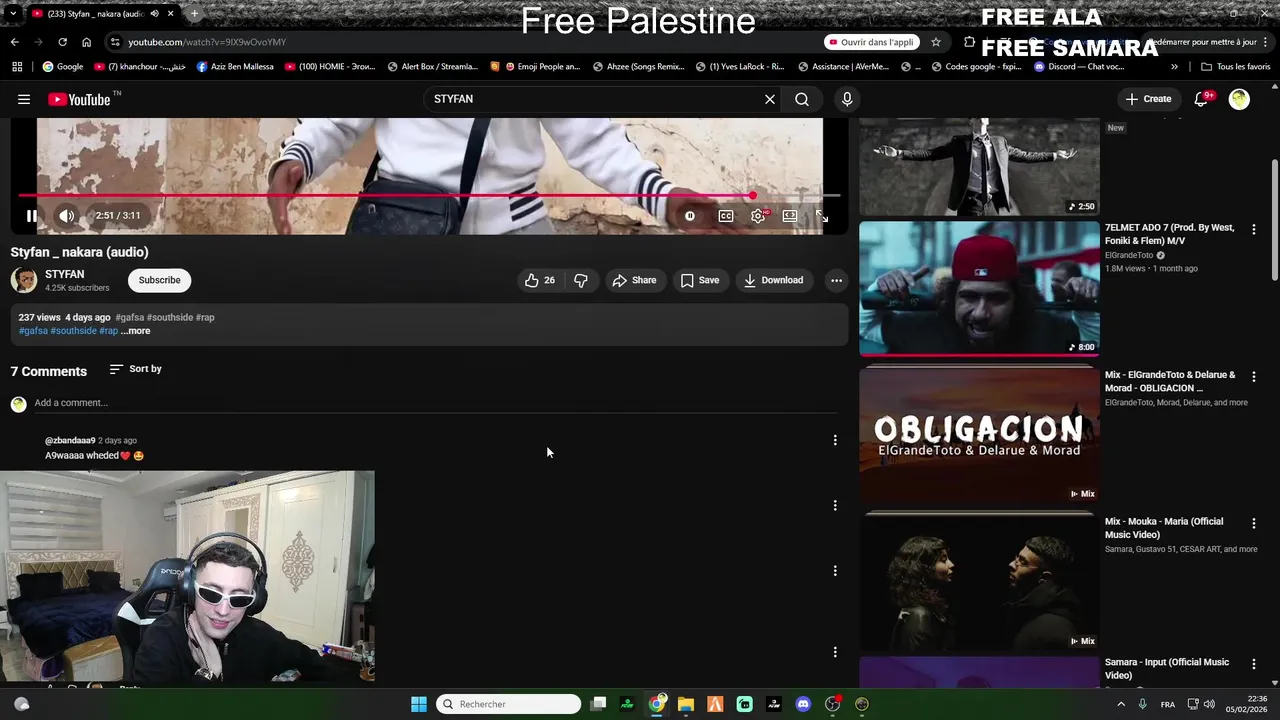1280x720 pixels.
Task: Open more actions next to Download
Action: point(836,280)
